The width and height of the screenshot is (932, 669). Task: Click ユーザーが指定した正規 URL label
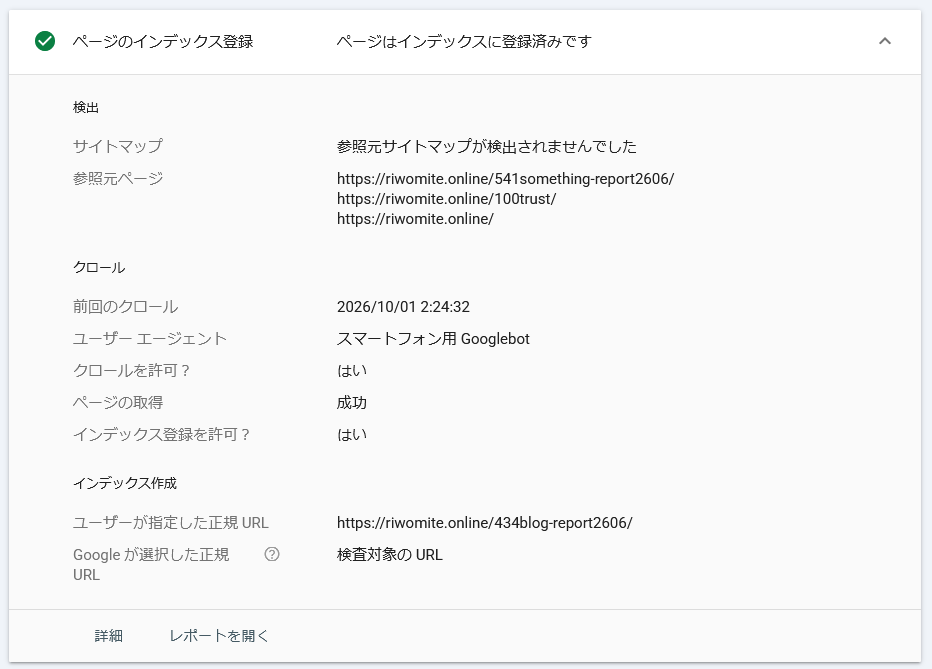[171, 523]
